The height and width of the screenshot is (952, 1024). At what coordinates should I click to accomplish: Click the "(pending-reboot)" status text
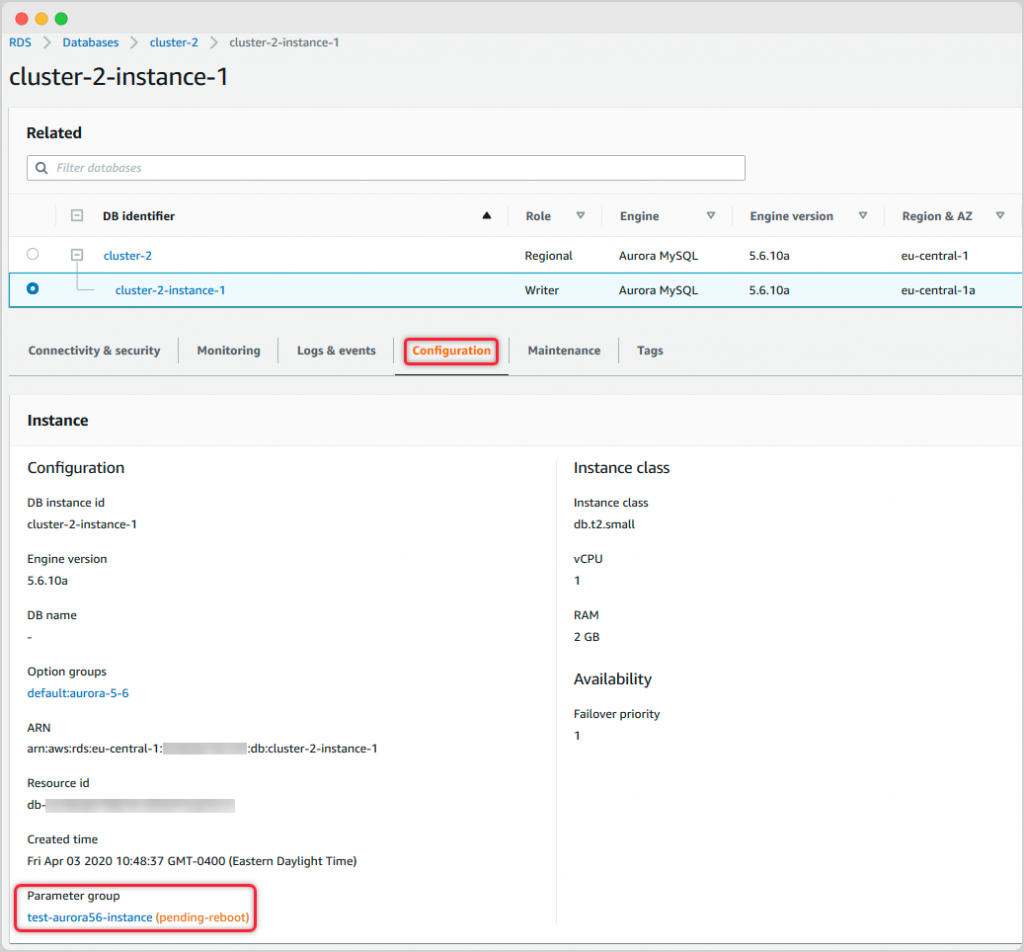point(202,917)
